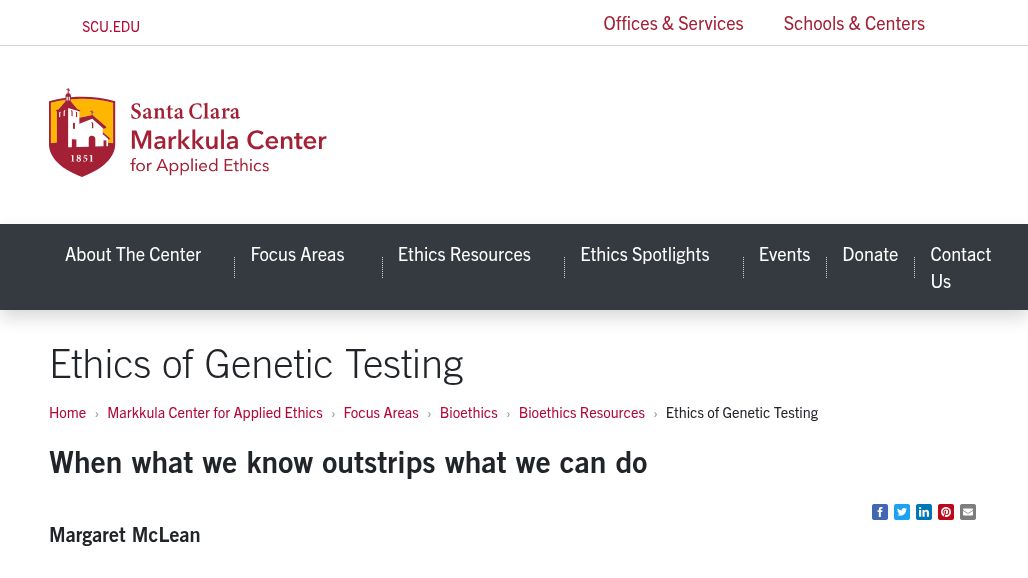
Task: Open Markkula Center for Applied Ethics breadcrumb
Action: [215, 413]
